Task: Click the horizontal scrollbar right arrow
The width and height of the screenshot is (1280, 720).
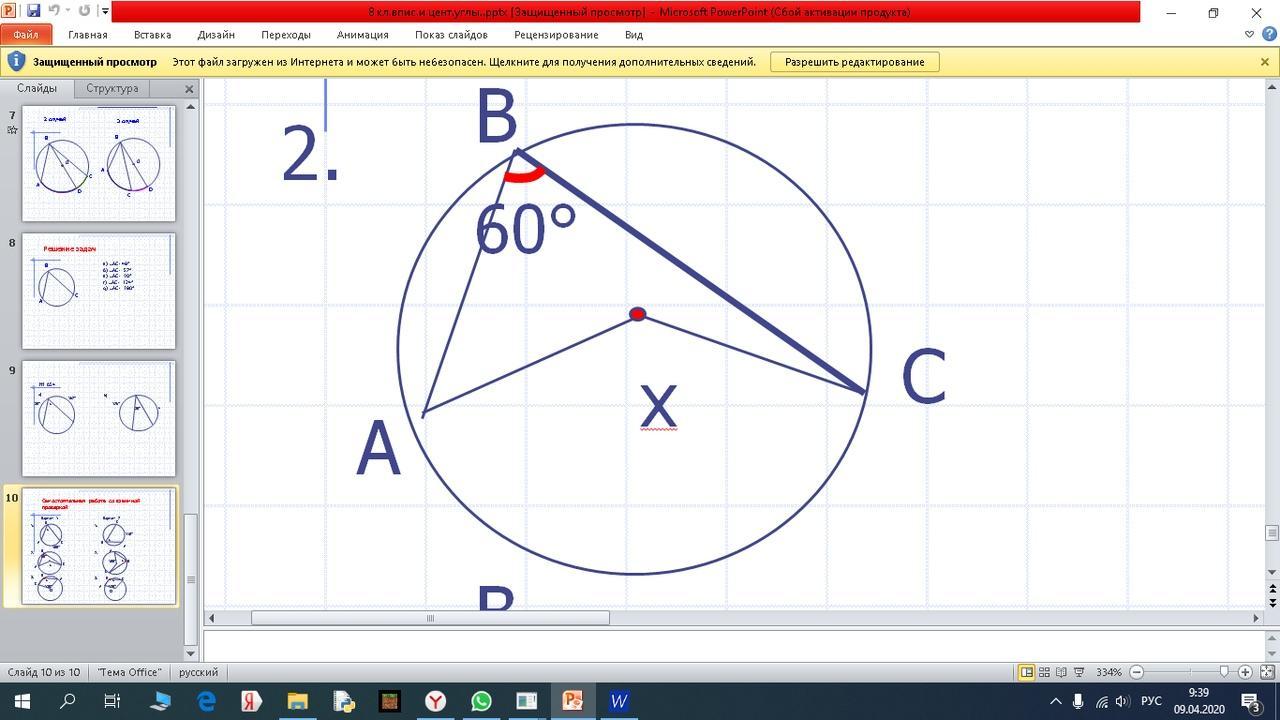Action: click(x=1257, y=618)
